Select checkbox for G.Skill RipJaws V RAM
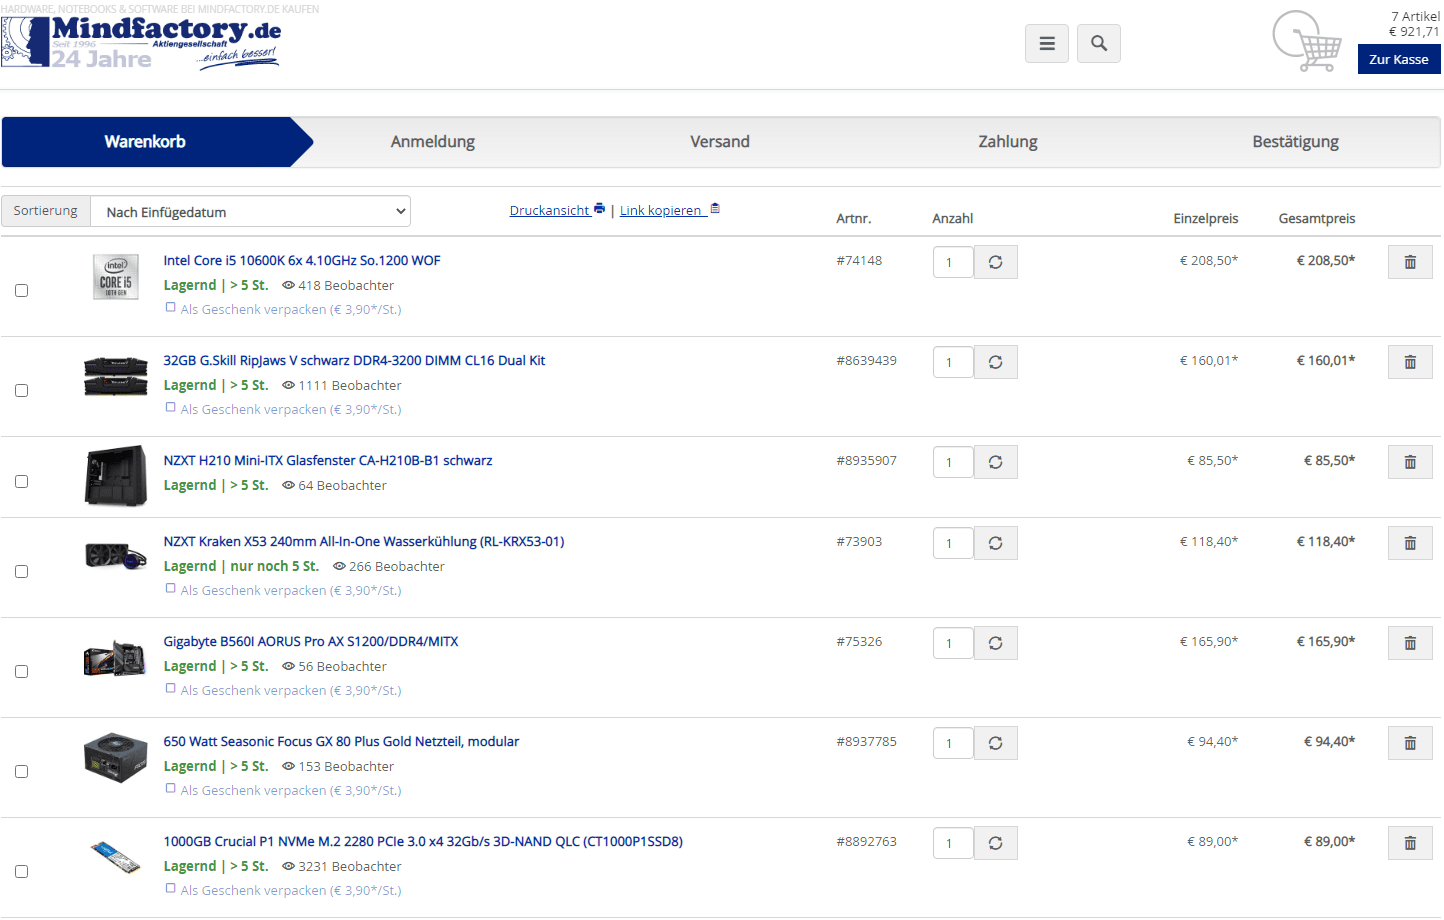 pyautogui.click(x=21, y=390)
